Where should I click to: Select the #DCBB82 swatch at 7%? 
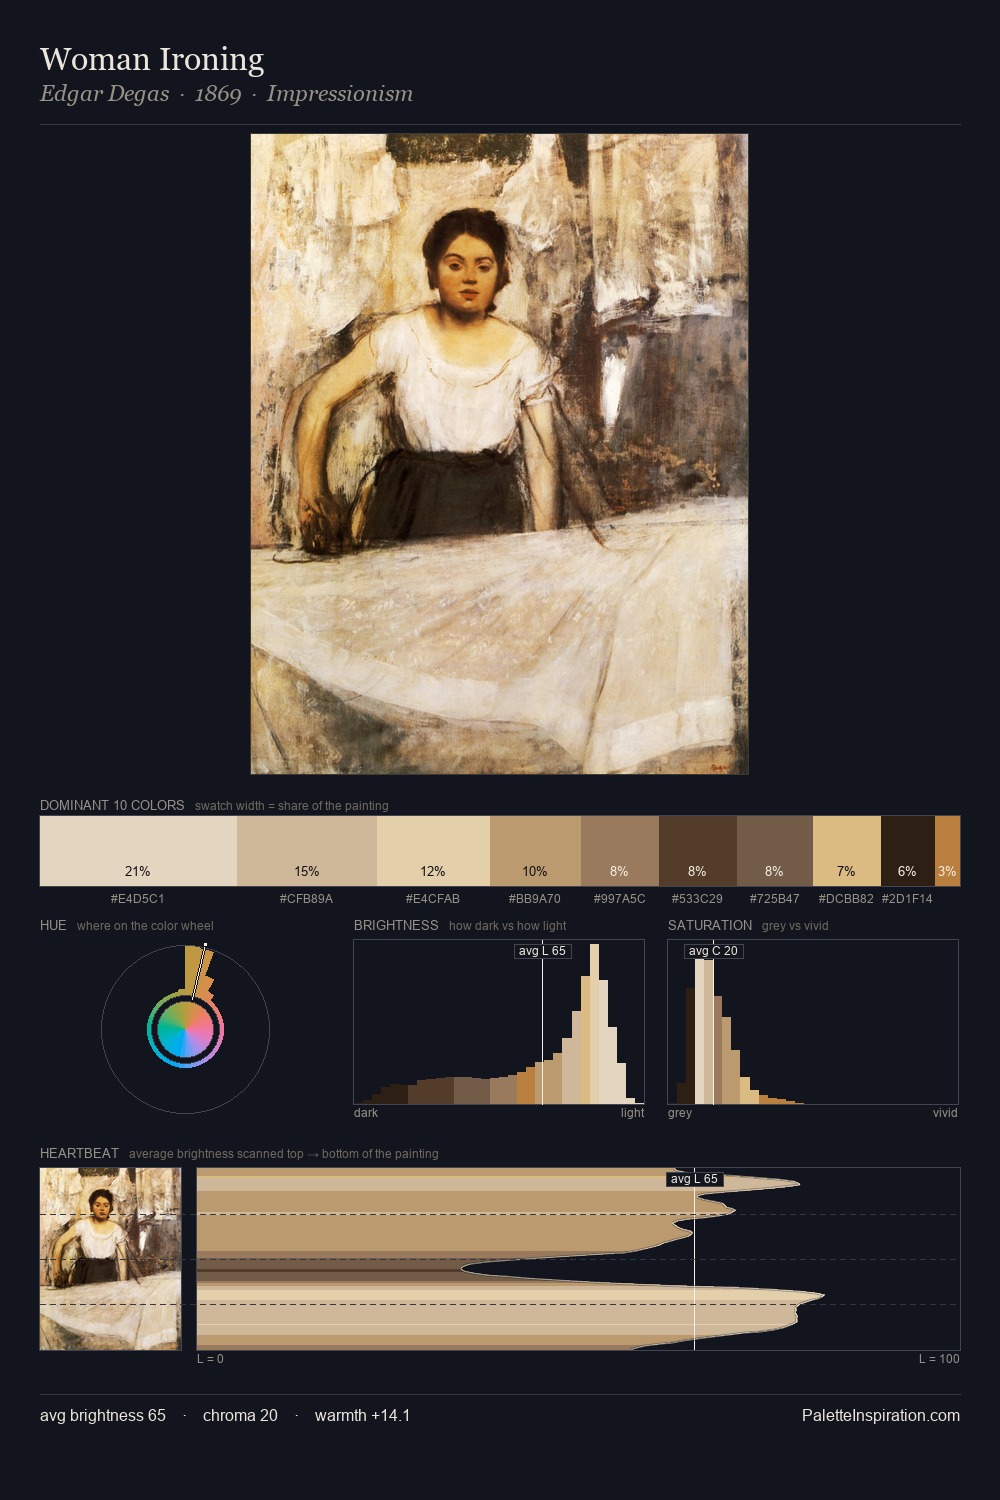click(847, 851)
